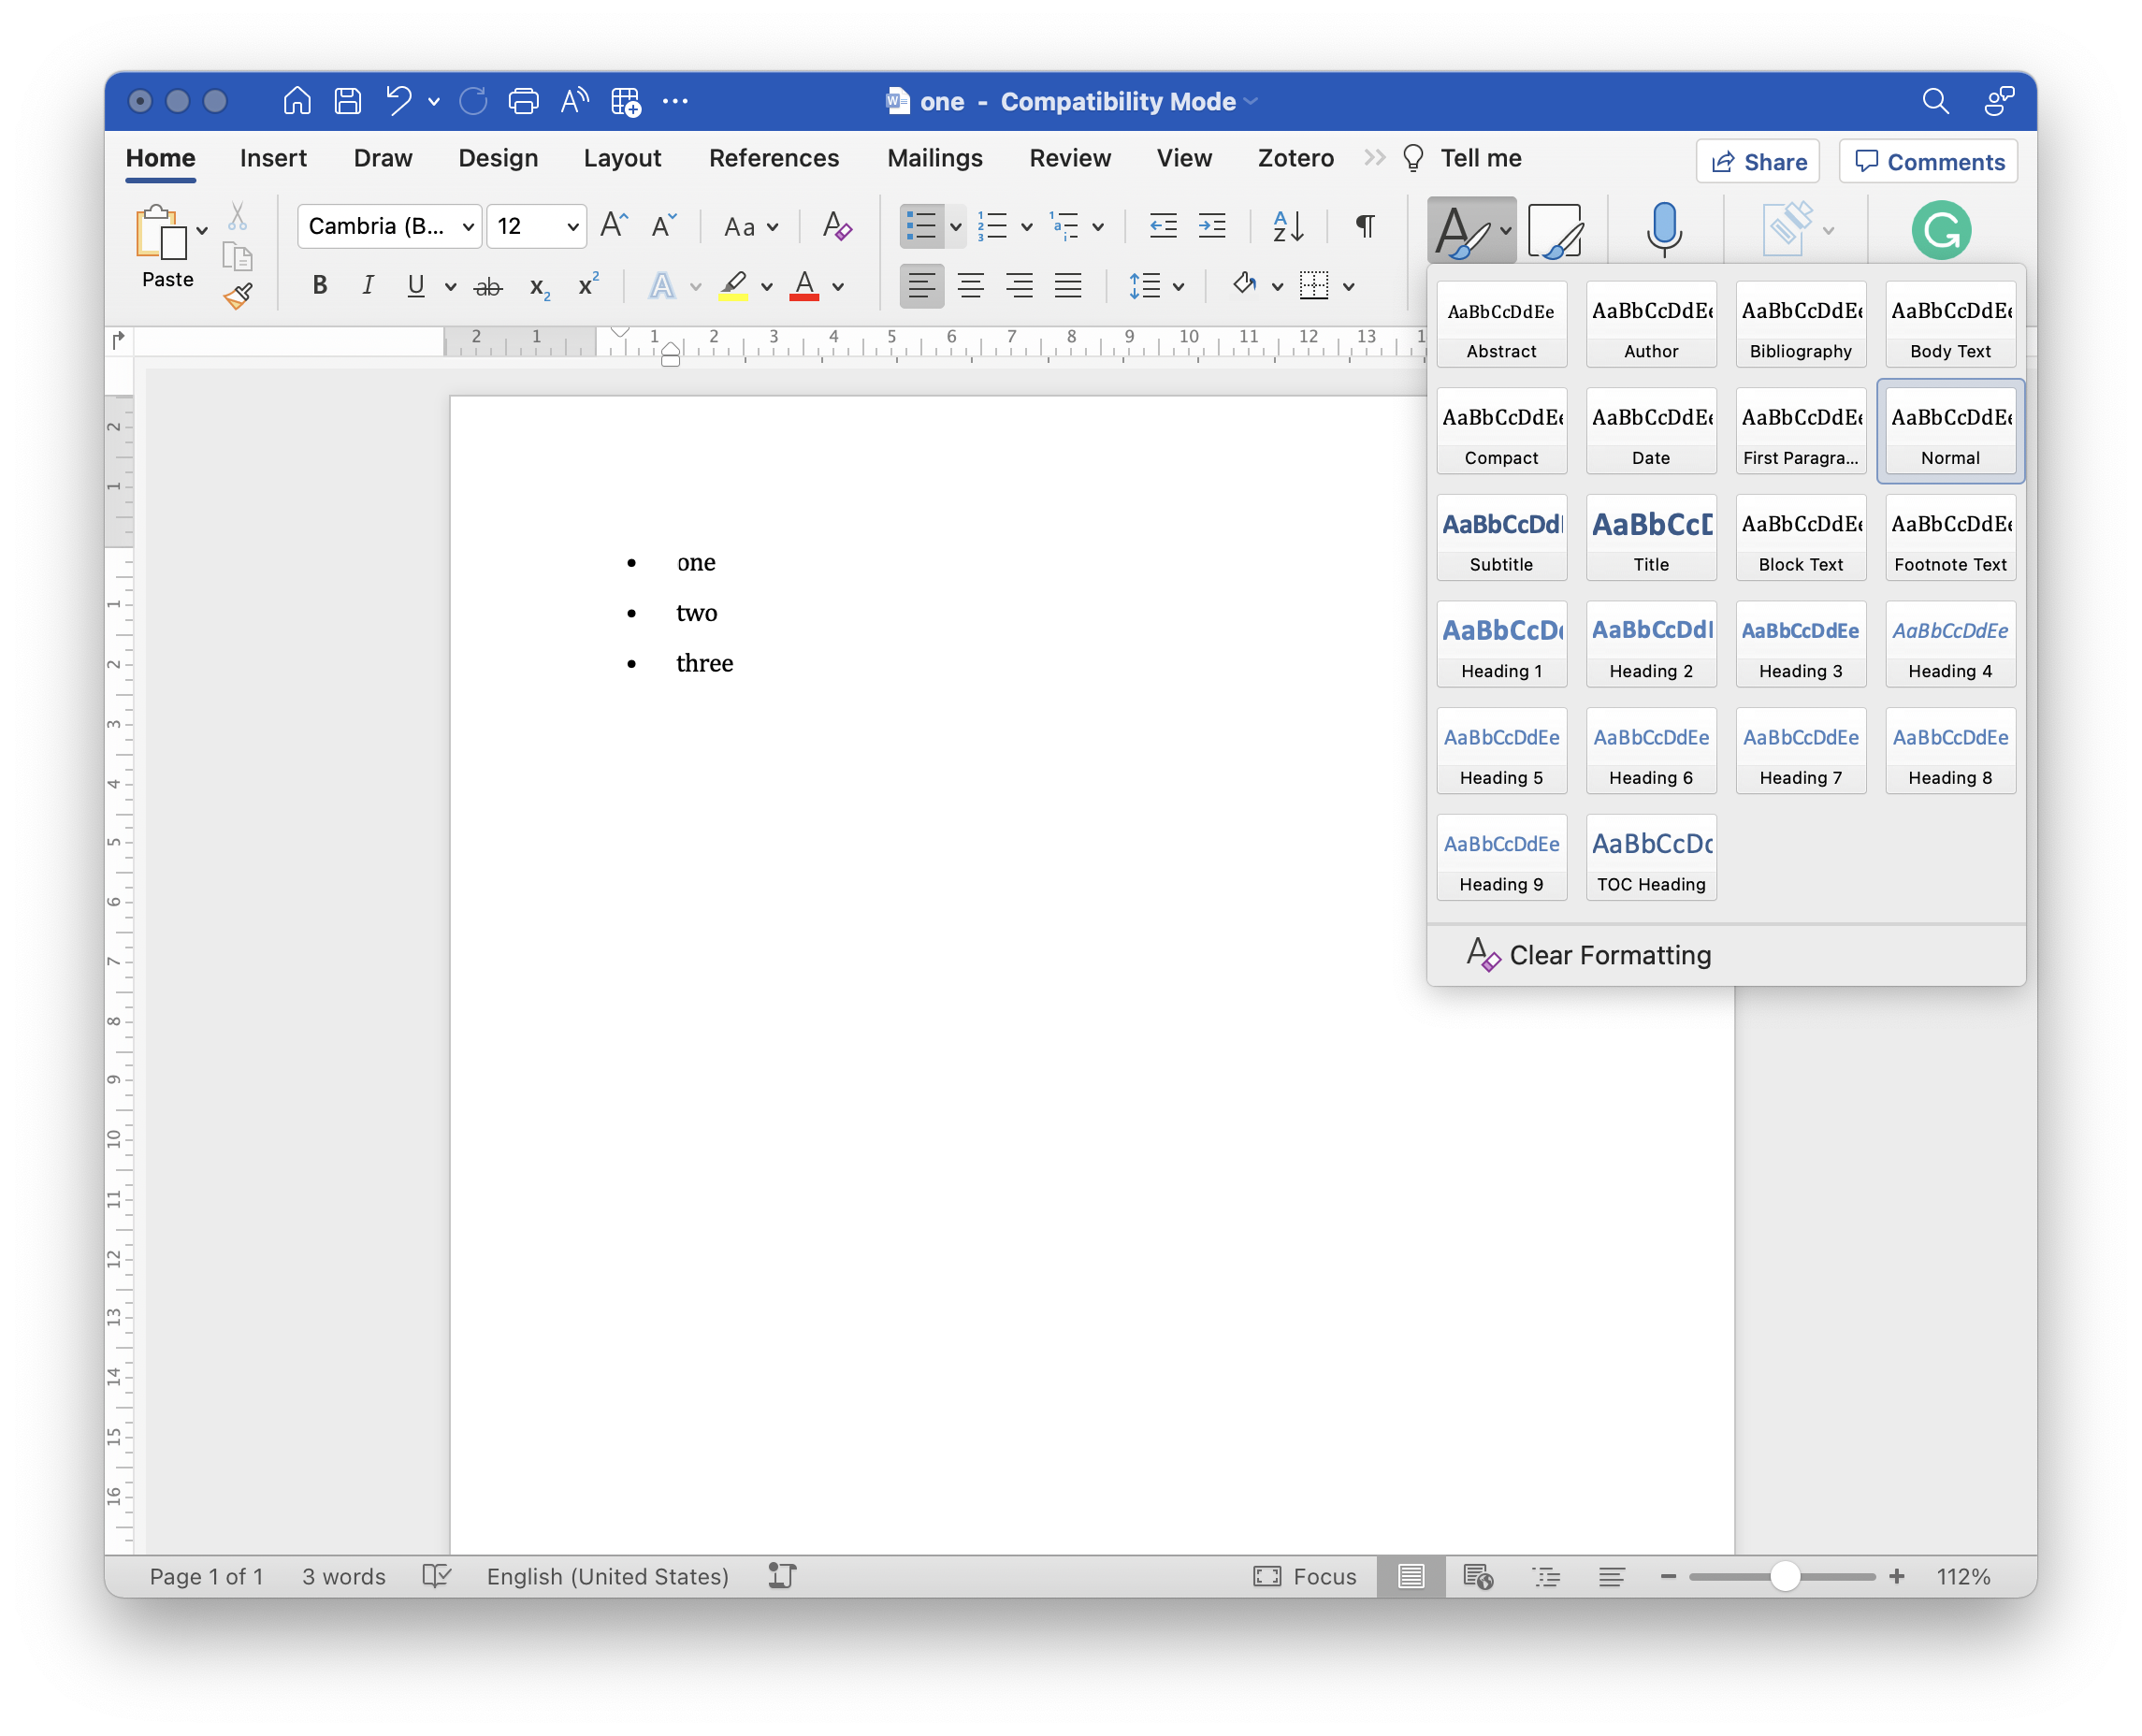Image resolution: width=2142 pixels, height=1736 pixels.
Task: Click Focus mode in status bar
Action: tap(1304, 1576)
